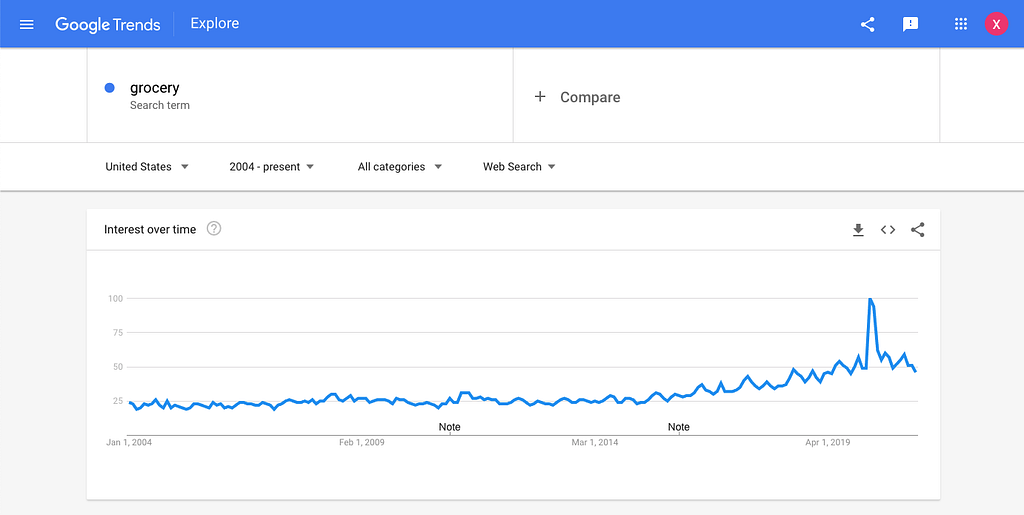This screenshot has height=515, width=1024.
Task: Select the Explore header item
Action: [215, 23]
